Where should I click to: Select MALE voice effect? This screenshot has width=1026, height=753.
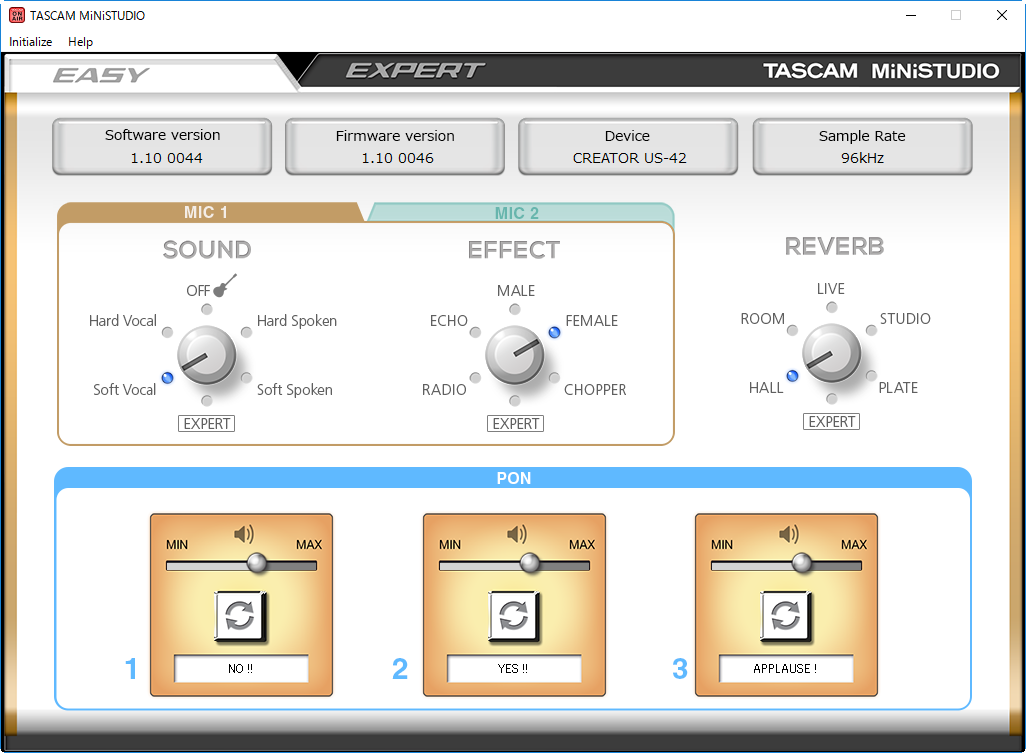click(x=515, y=309)
